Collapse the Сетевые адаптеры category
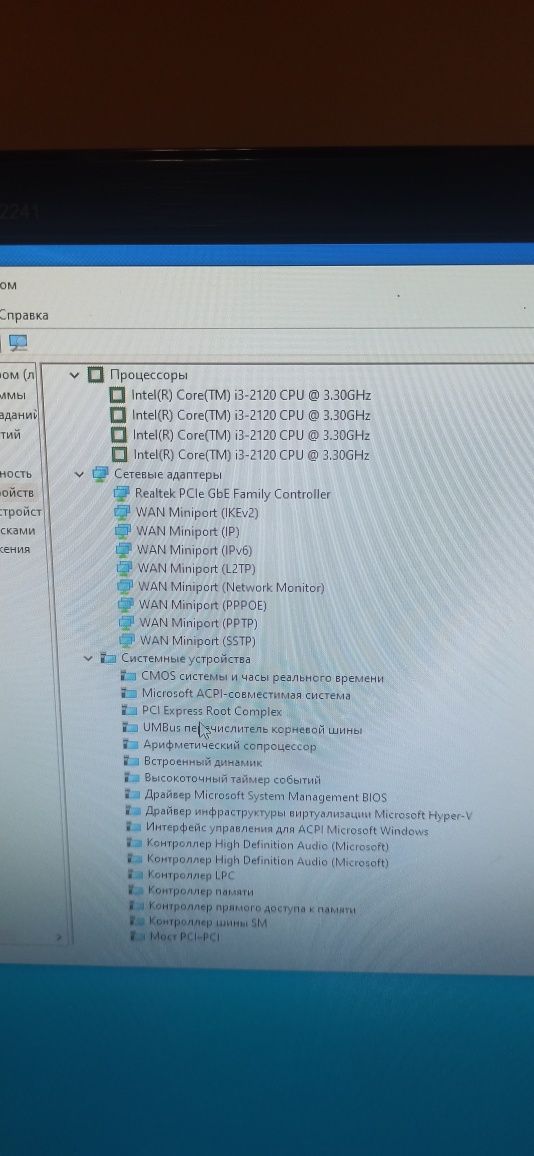Viewport: 534px width, 1156px height. pos(80,474)
